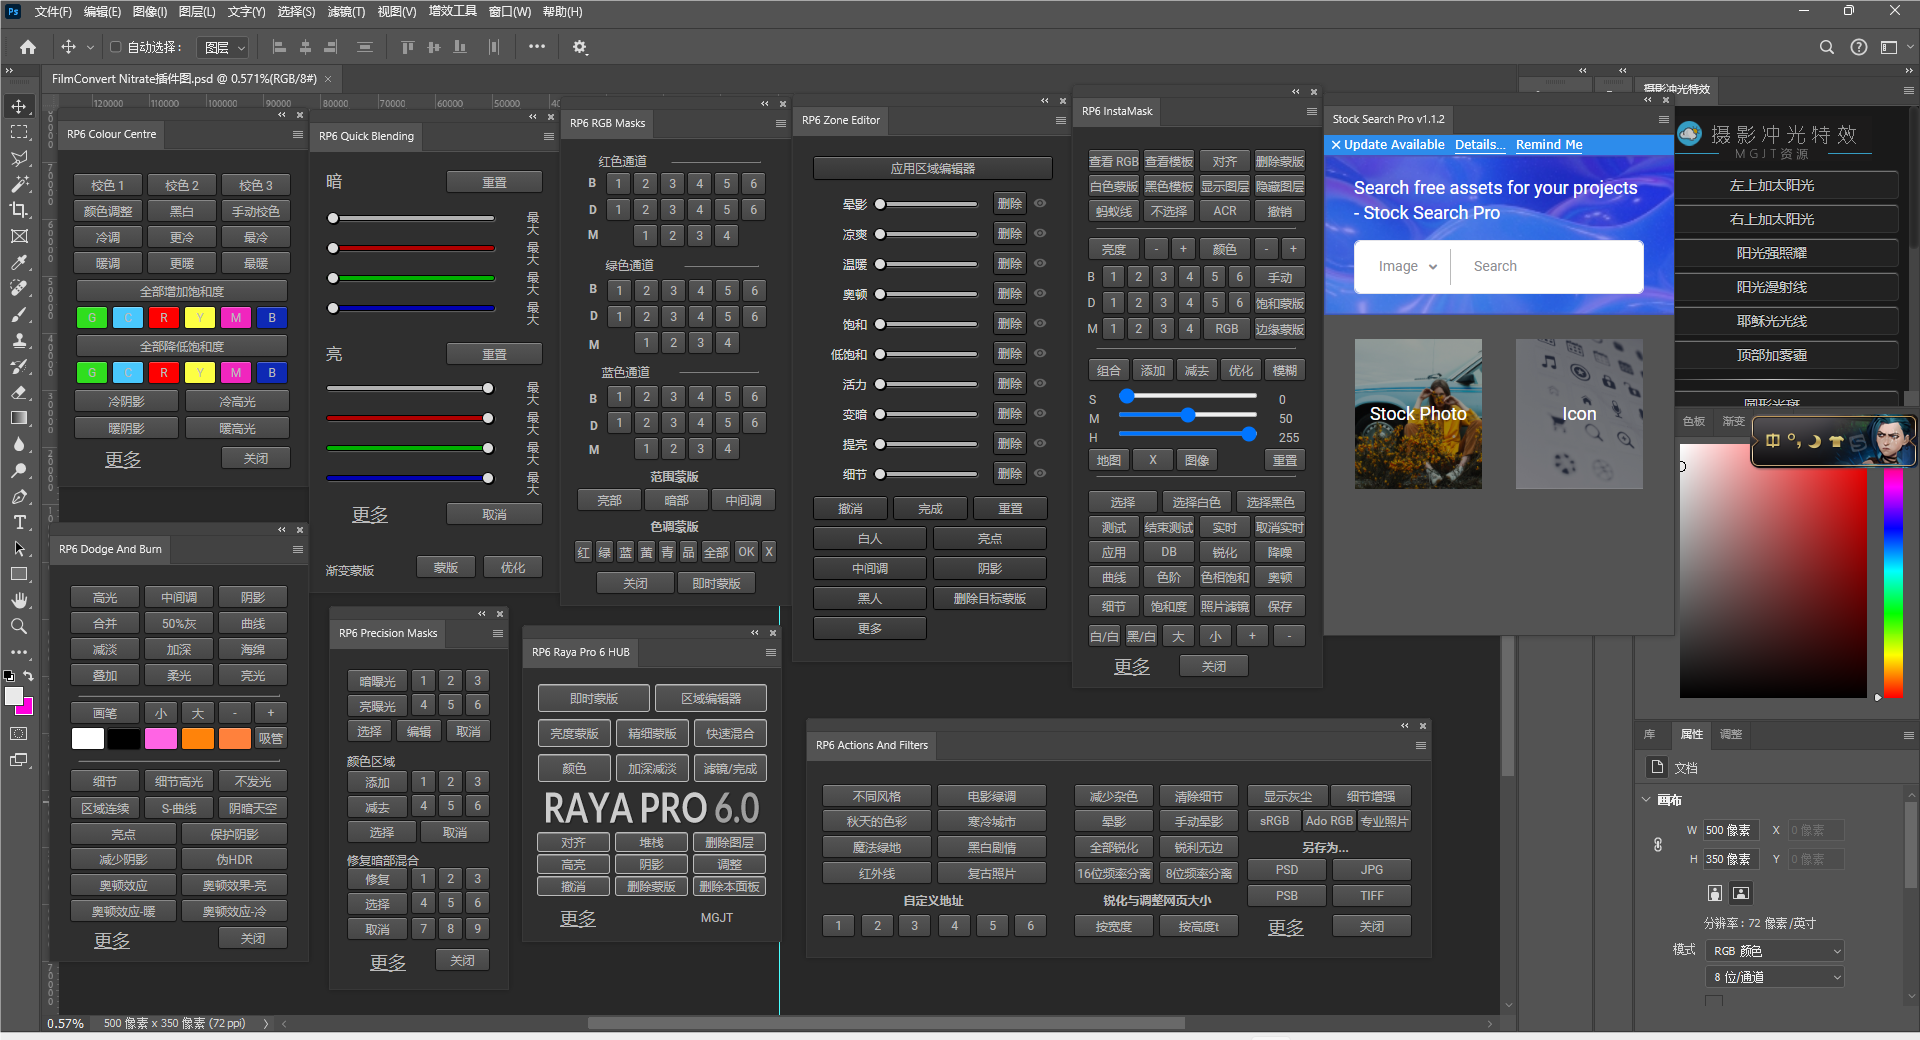Click 应用区域编辑器 button in Zone Editor
Image resolution: width=1920 pixels, height=1040 pixels.
pos(932,168)
